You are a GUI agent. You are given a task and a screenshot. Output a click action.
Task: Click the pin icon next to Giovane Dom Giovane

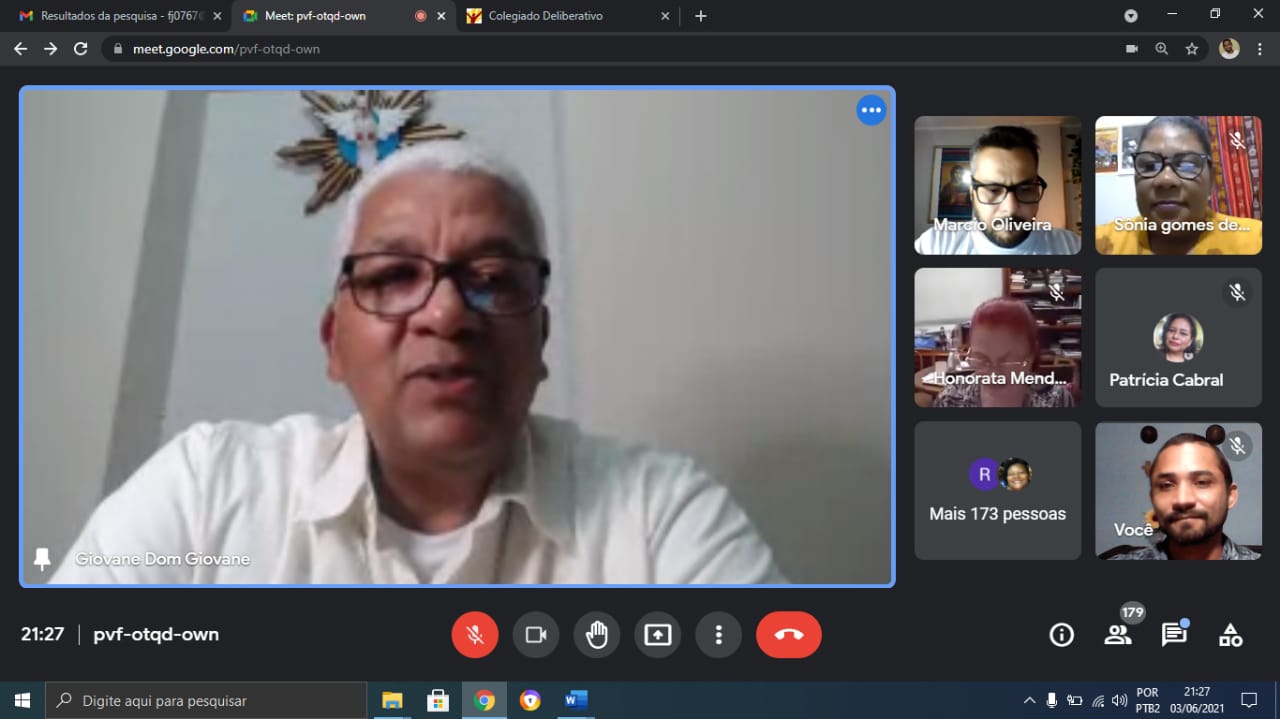tap(42, 558)
